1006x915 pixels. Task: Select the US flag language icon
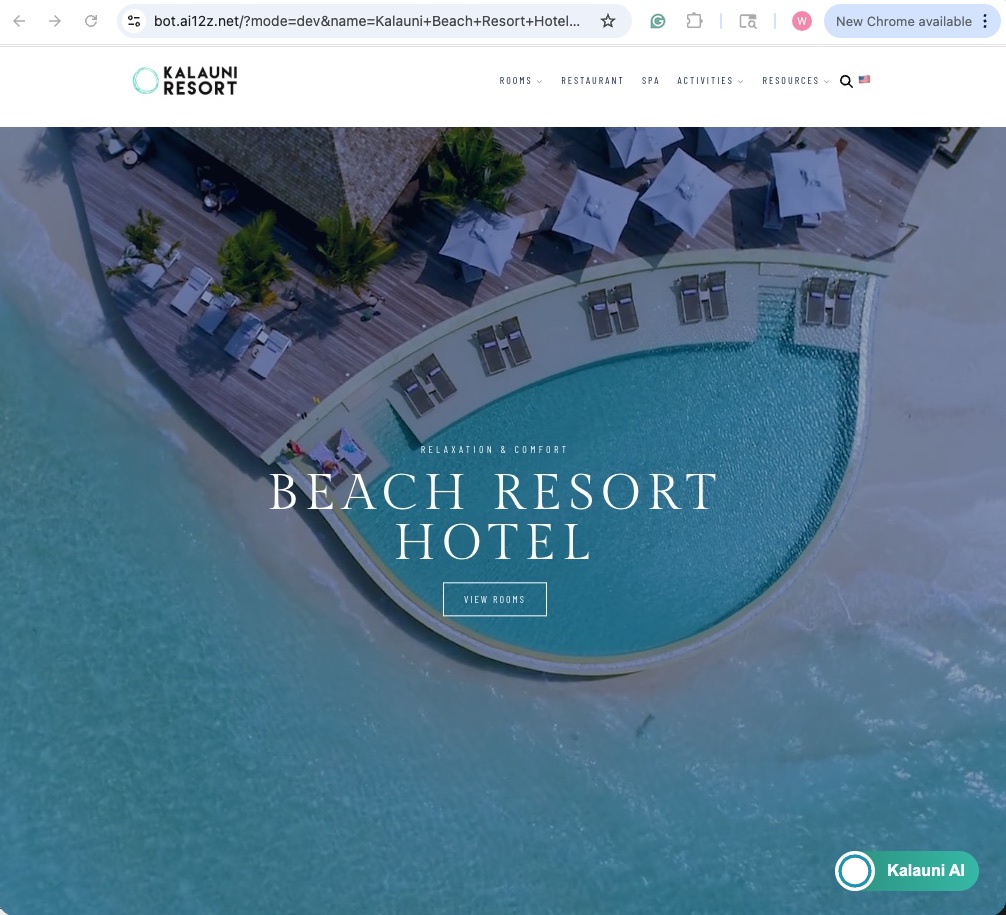click(864, 80)
